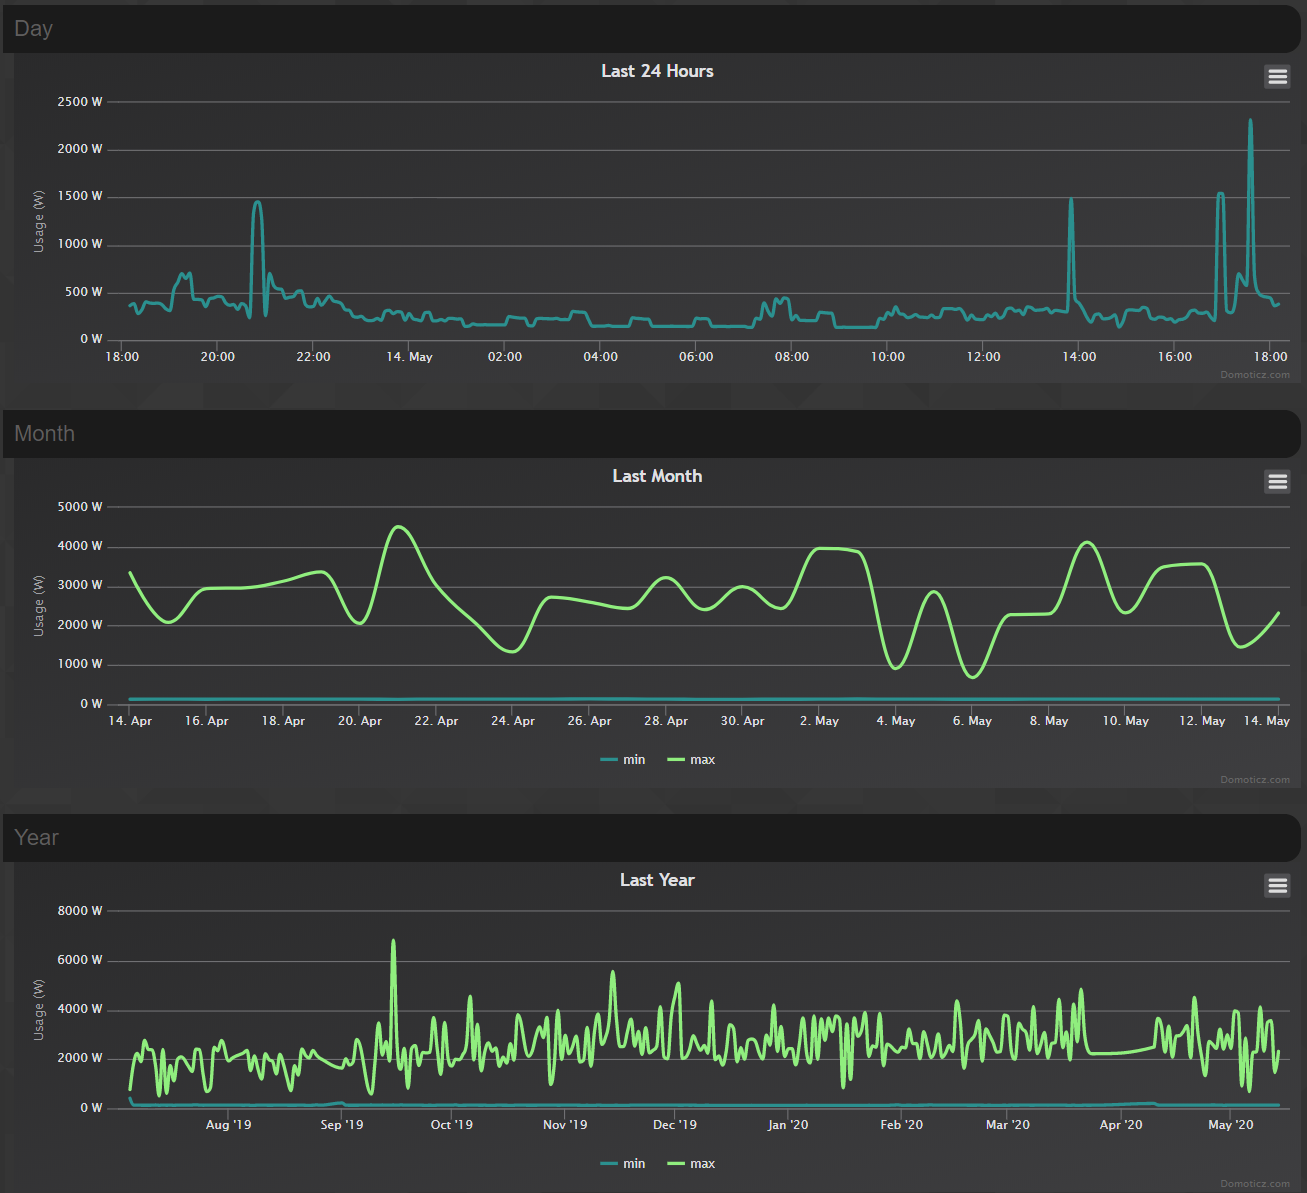Open Domoticz.com link under Day chart
Viewport: 1307px width, 1193px height.
1255,375
